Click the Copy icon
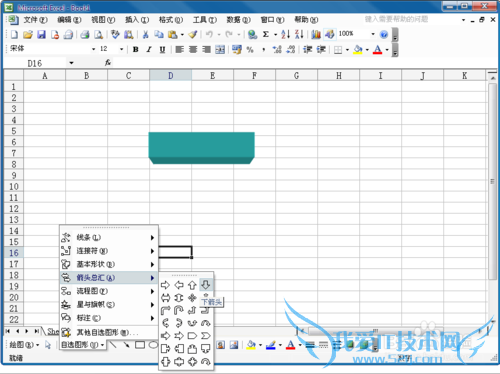500x374 pixels. tap(159, 34)
